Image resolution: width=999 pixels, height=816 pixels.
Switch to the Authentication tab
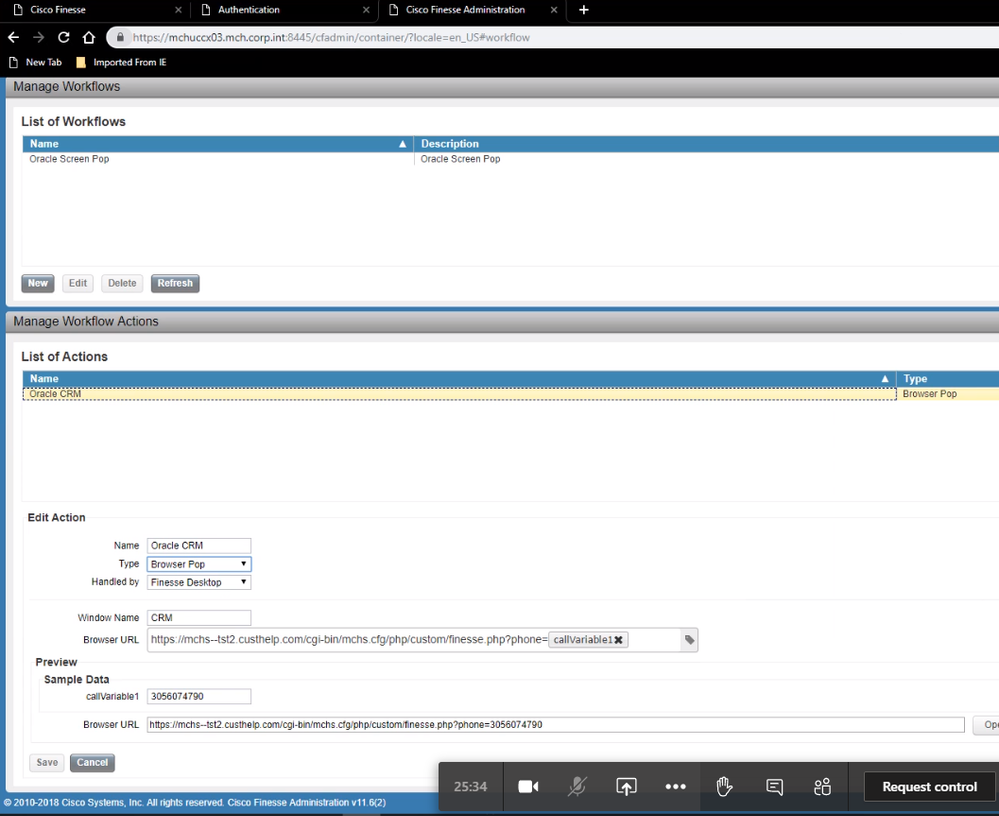[x=284, y=10]
